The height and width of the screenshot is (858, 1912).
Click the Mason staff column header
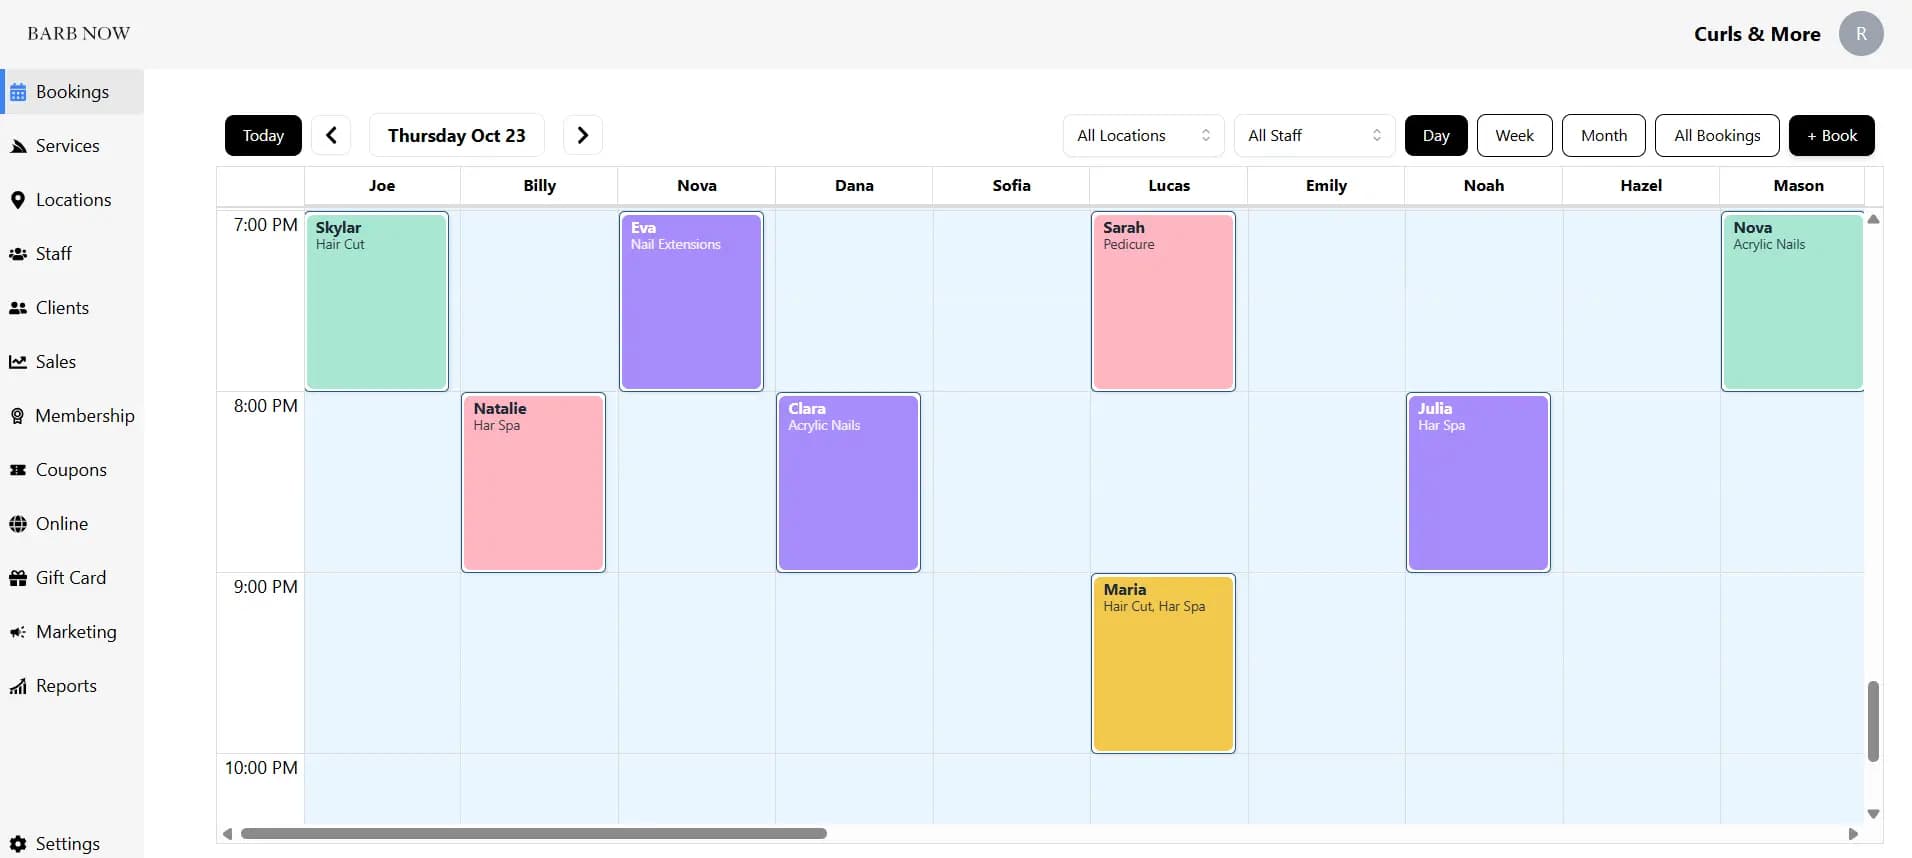(1798, 186)
